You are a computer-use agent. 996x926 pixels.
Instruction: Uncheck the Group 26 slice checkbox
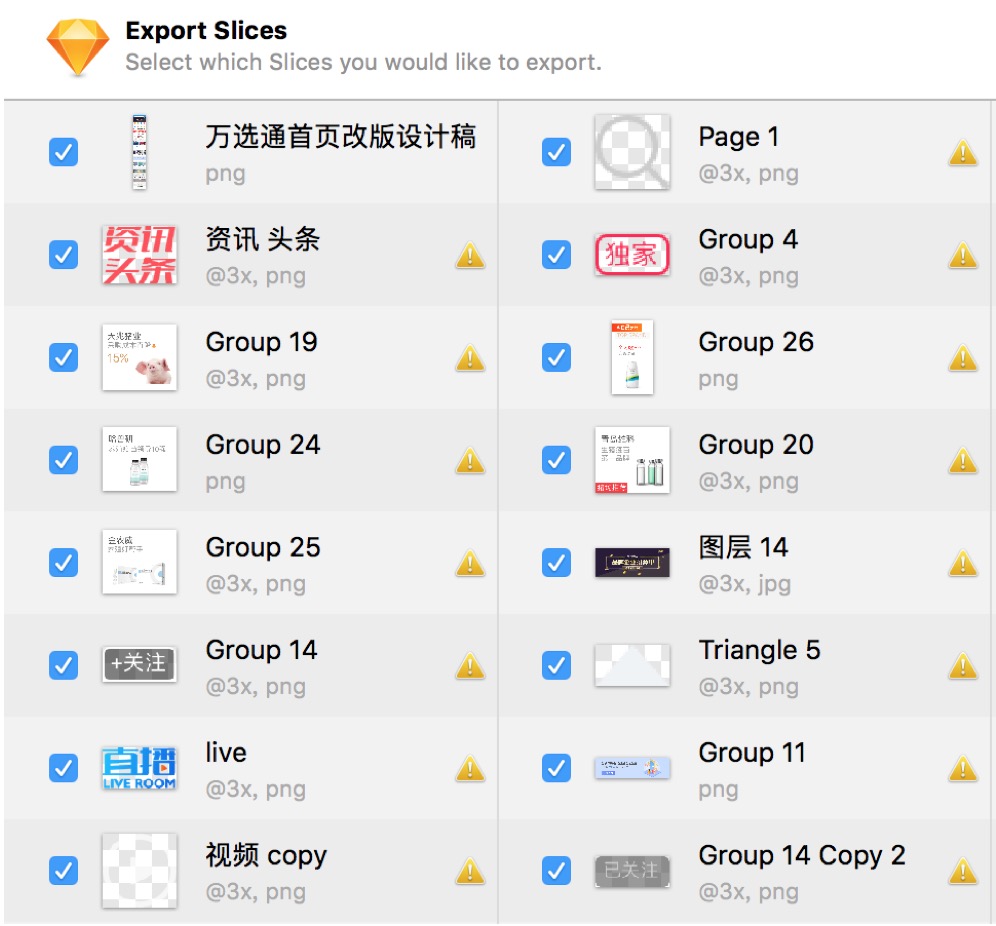556,358
